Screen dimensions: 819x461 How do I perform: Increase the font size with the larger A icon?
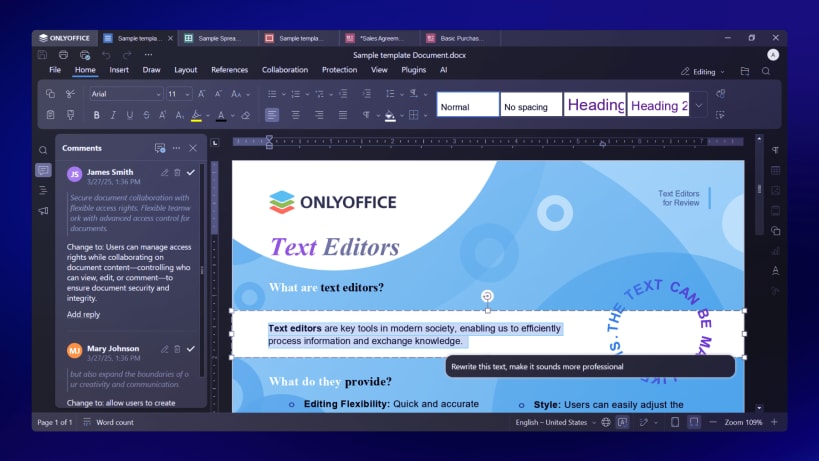pos(202,94)
